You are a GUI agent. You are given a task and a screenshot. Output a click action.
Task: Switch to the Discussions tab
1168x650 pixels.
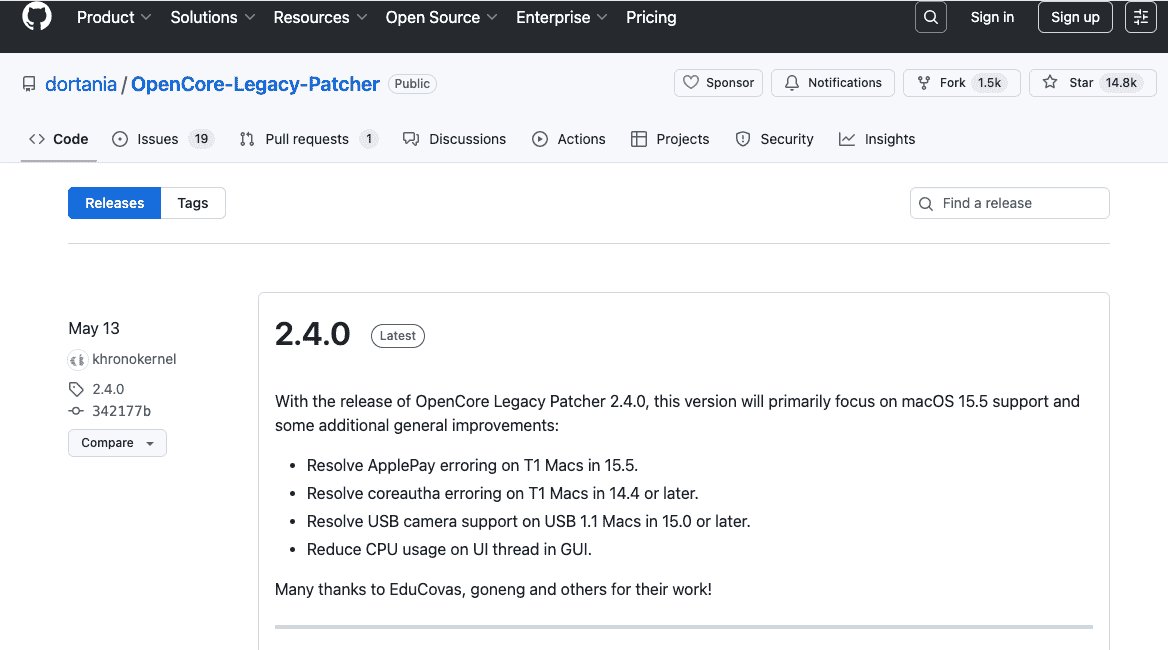coord(454,139)
